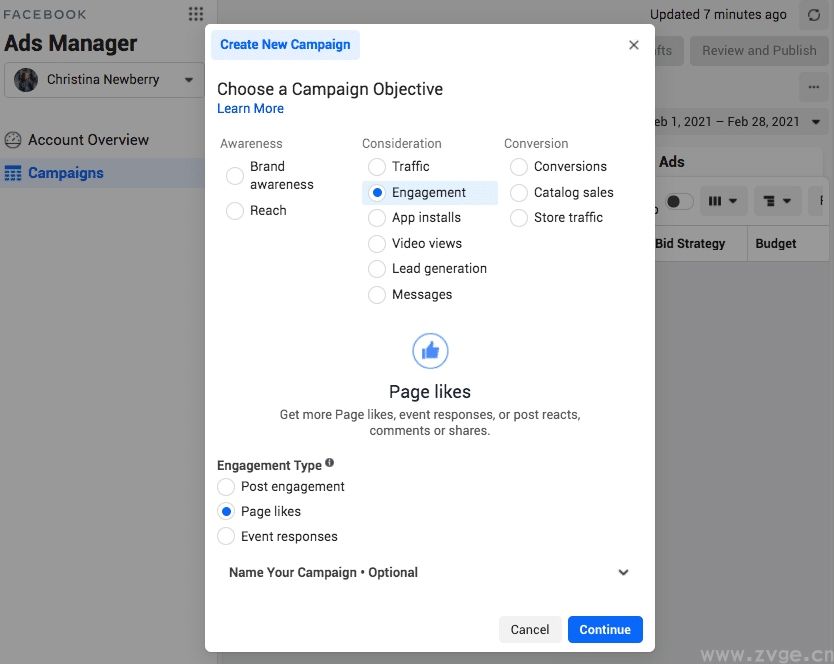Switch to the Ads tab

[672, 162]
